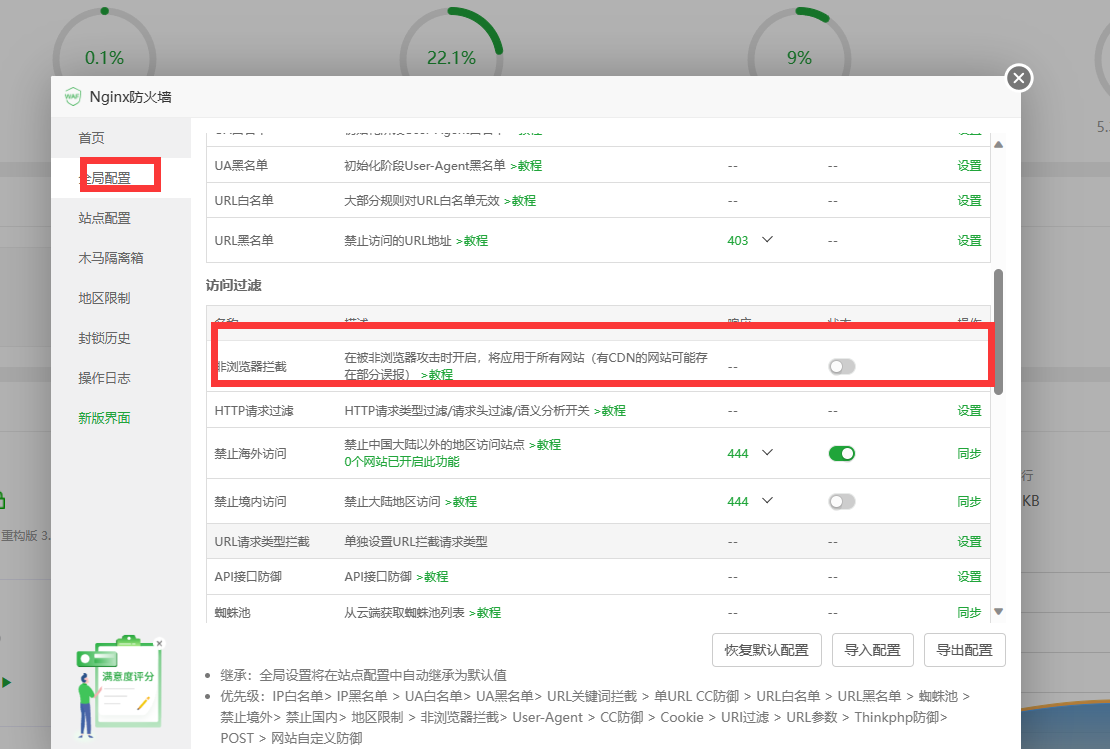Screen dimensions: 1110x749
Task: Click 0个网站已开启此功能 link
Action: (x=402, y=462)
